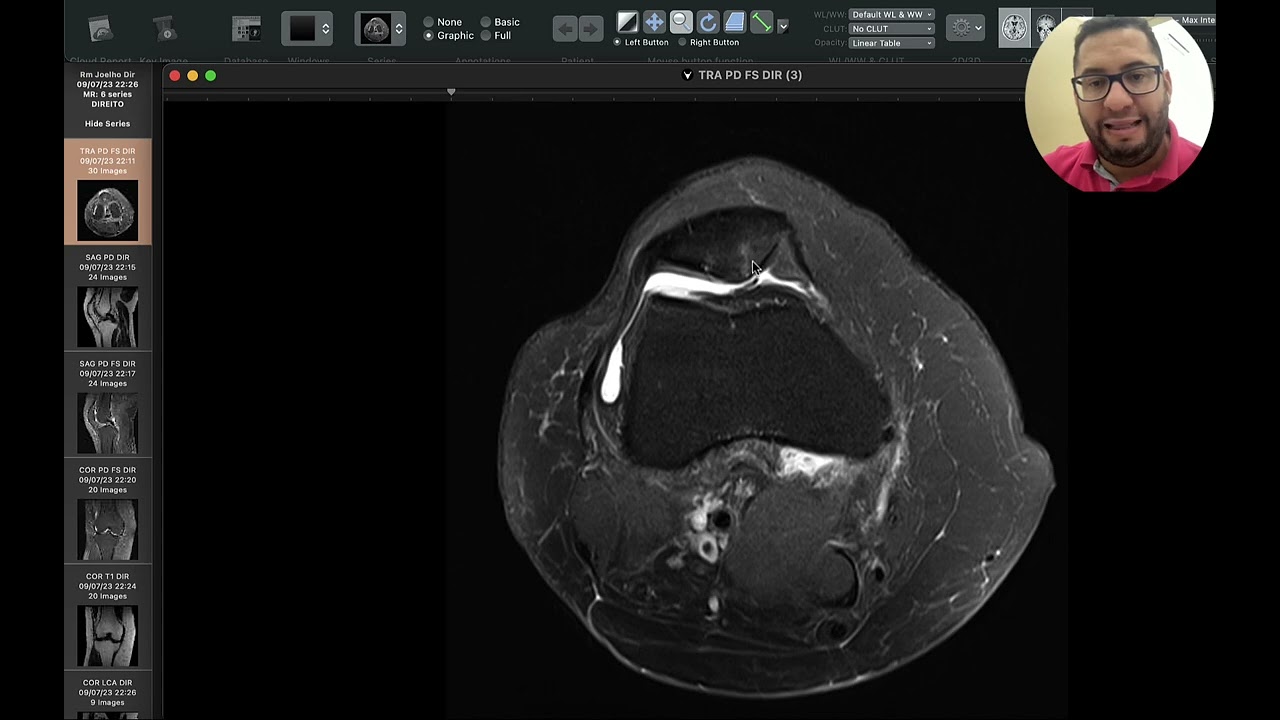The height and width of the screenshot is (720, 1280).
Task: Select the Rotate tool
Action: [x=708, y=22]
